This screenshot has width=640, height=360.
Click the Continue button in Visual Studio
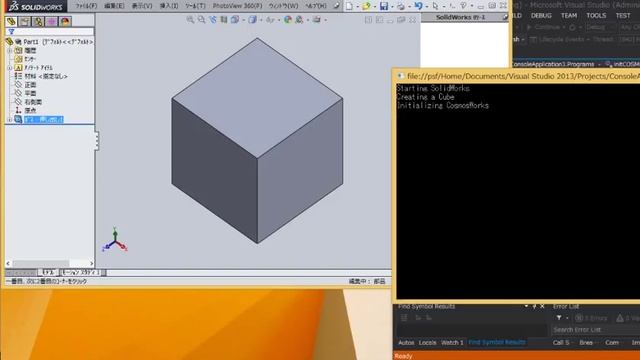tap(544, 27)
